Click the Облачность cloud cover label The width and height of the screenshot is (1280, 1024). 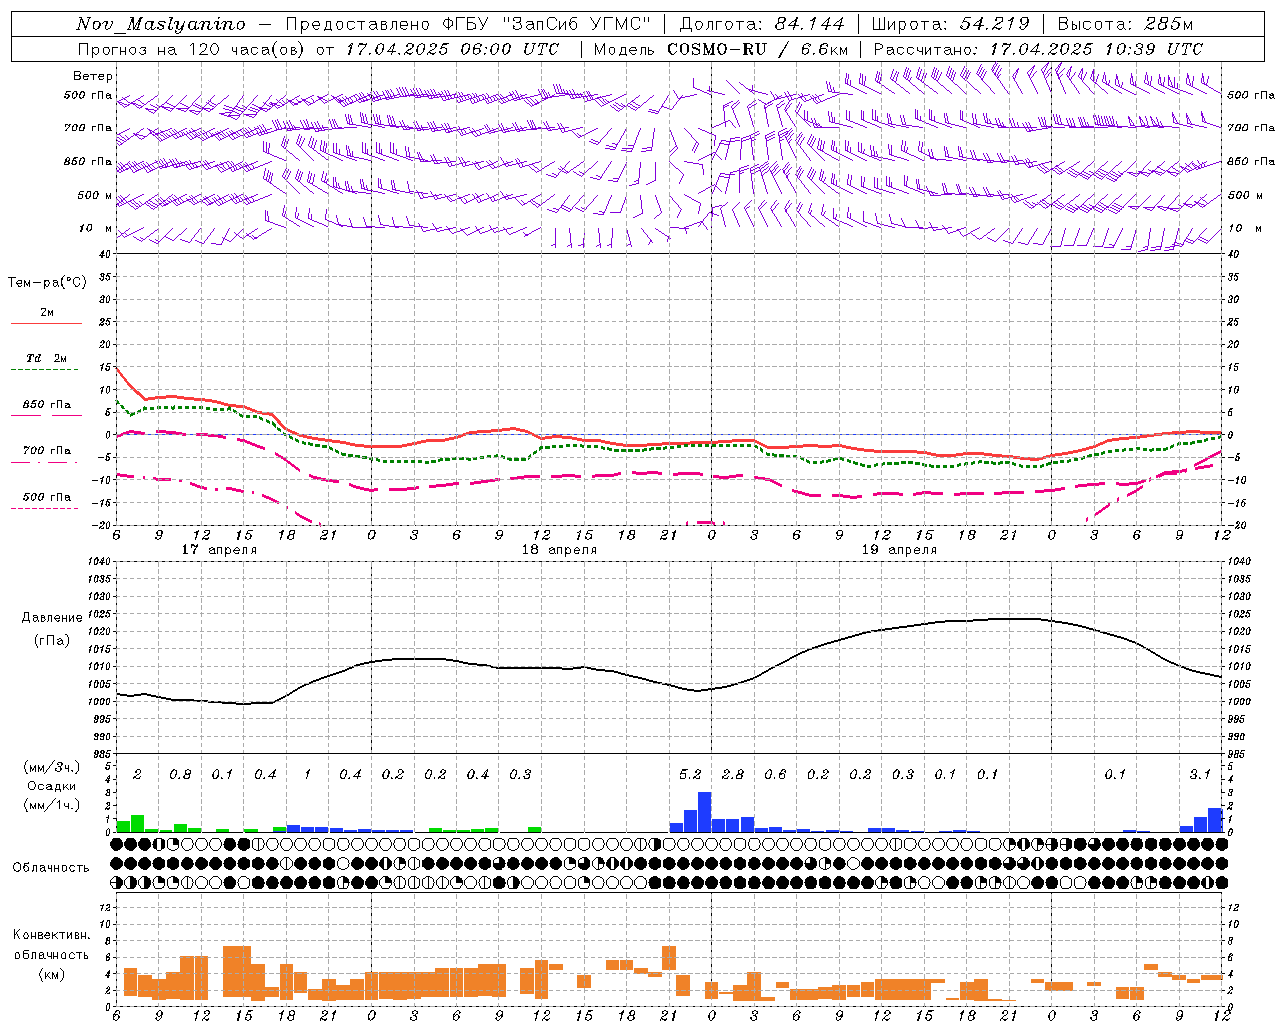point(51,867)
